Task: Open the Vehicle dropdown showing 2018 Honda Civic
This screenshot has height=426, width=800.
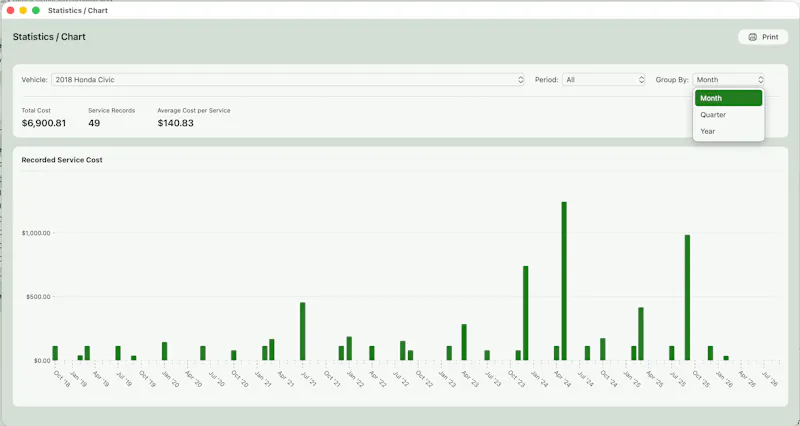Action: pos(288,80)
